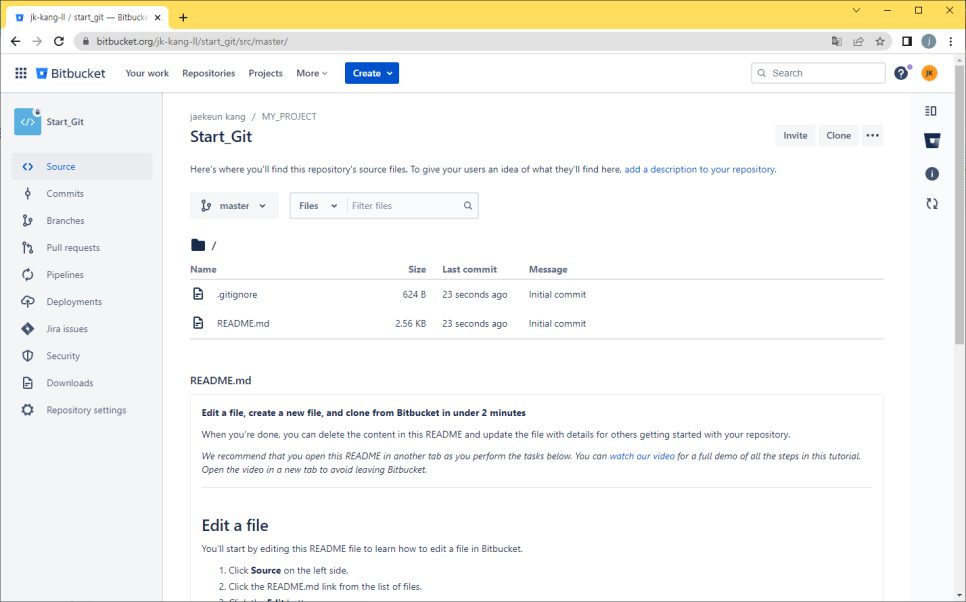Open the help question mark icon
Viewport: 966px width, 602px height.
click(x=901, y=73)
